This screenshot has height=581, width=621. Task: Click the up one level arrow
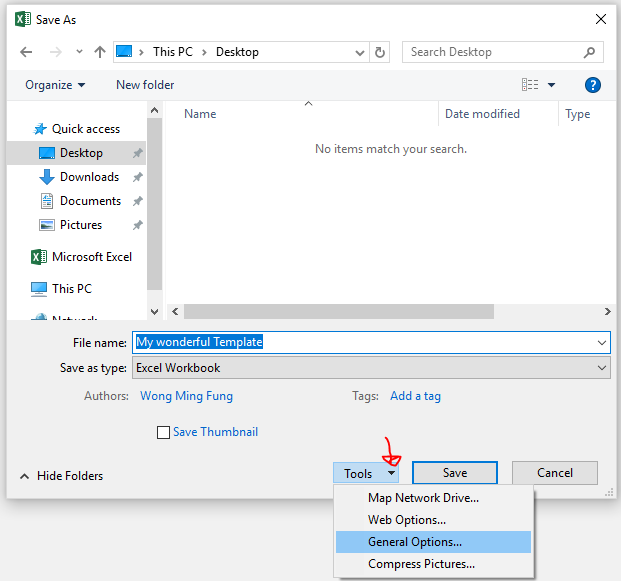coord(100,52)
